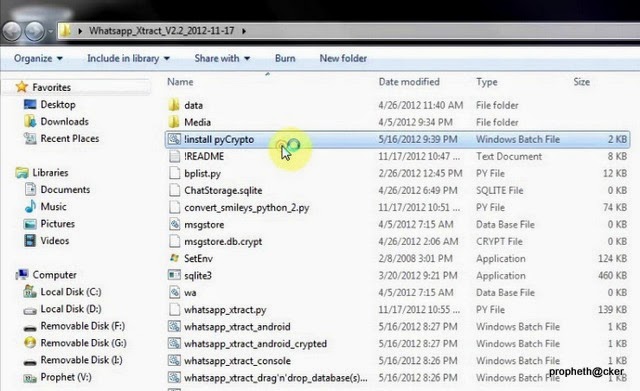Click the Downloads folder icon in sidebar
Screen dimensions: 640x391
click(30, 121)
